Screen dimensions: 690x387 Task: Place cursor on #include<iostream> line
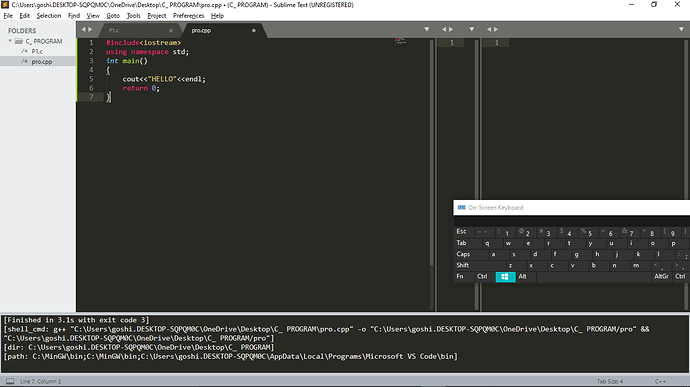[x=143, y=42]
